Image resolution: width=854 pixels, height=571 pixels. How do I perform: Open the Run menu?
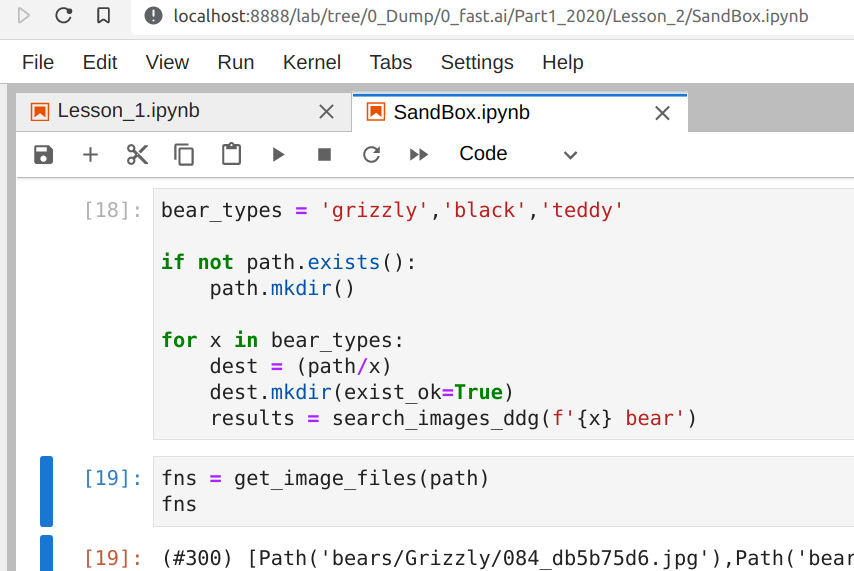point(236,62)
